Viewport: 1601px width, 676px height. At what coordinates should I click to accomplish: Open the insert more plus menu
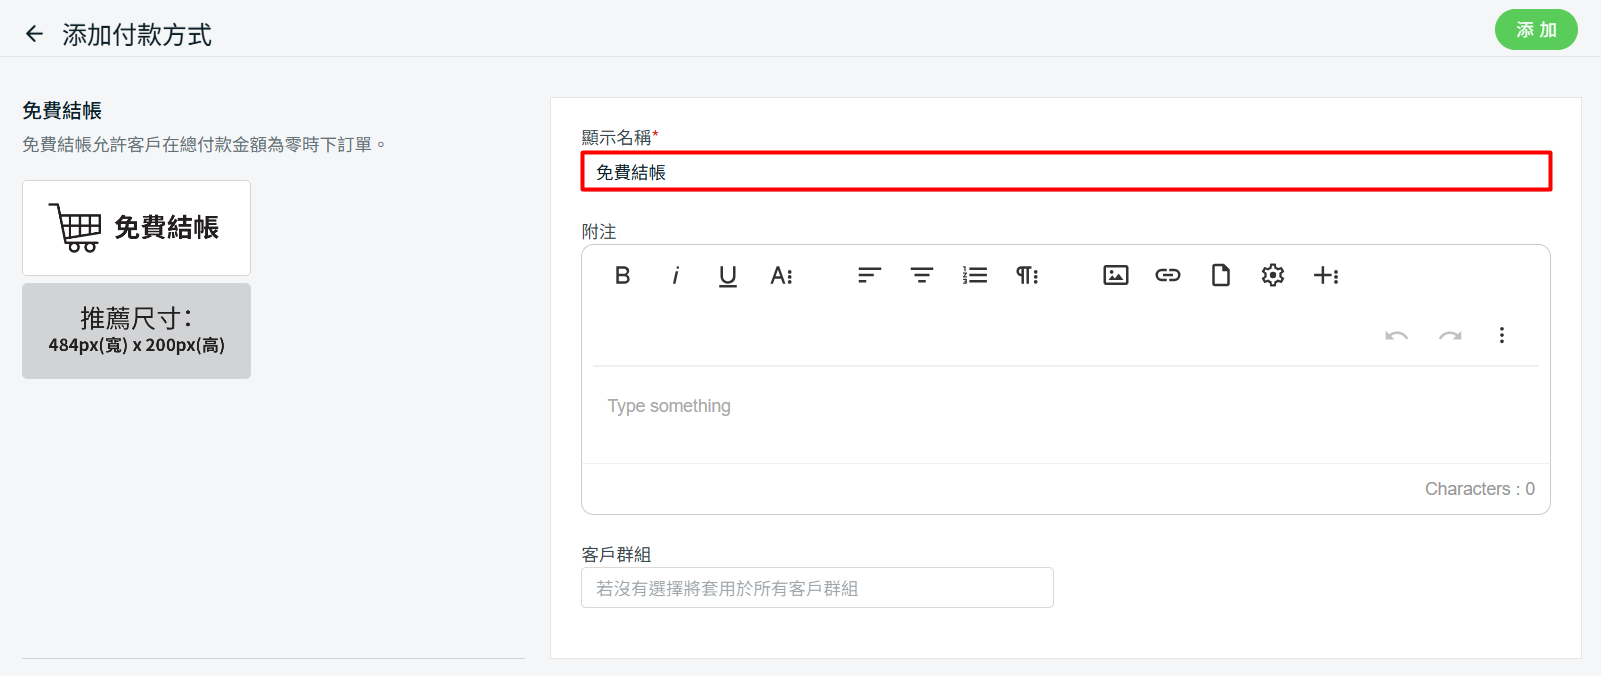[x=1326, y=275]
